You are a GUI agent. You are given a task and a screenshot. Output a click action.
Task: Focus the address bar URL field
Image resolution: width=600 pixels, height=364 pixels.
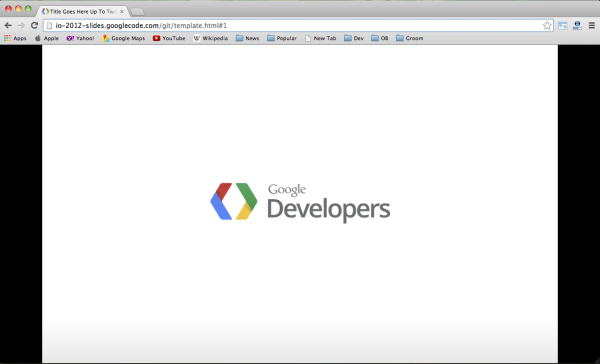(298, 26)
